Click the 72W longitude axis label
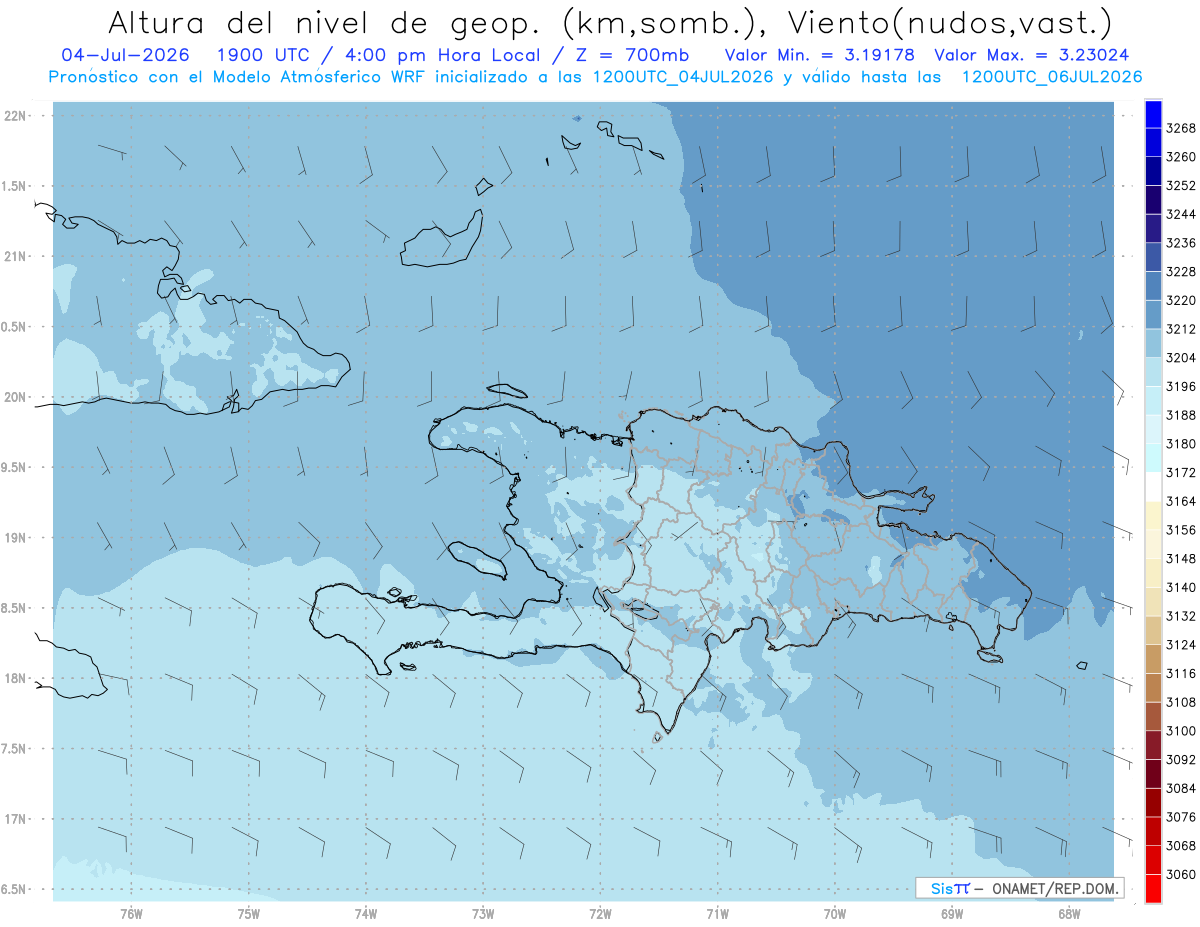1200x927 pixels. [600, 914]
